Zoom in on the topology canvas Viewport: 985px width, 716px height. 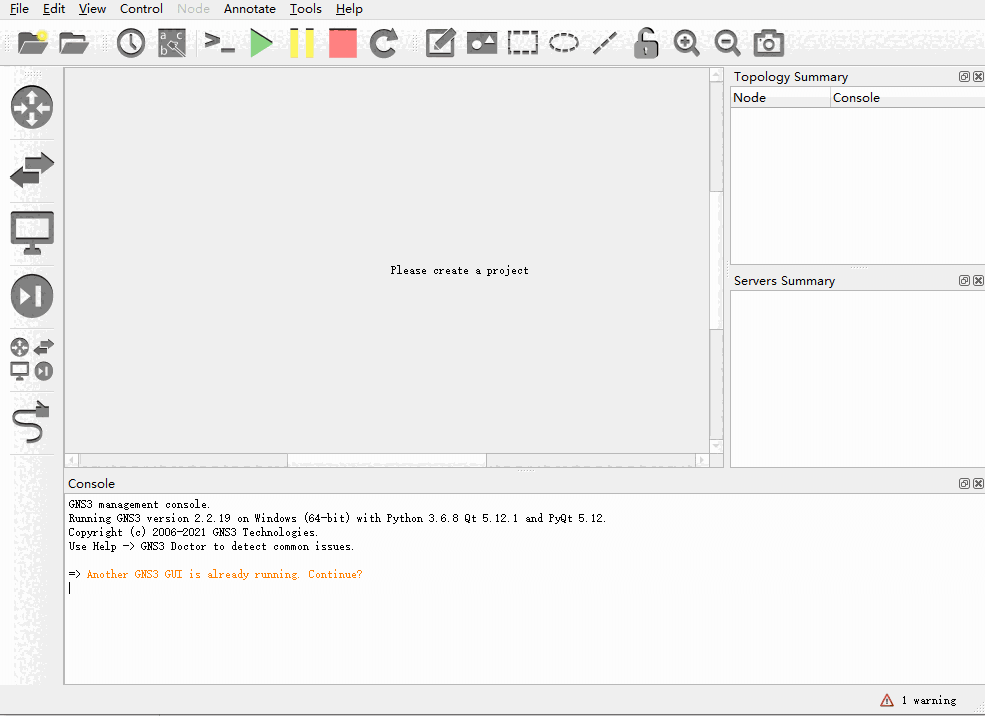686,42
